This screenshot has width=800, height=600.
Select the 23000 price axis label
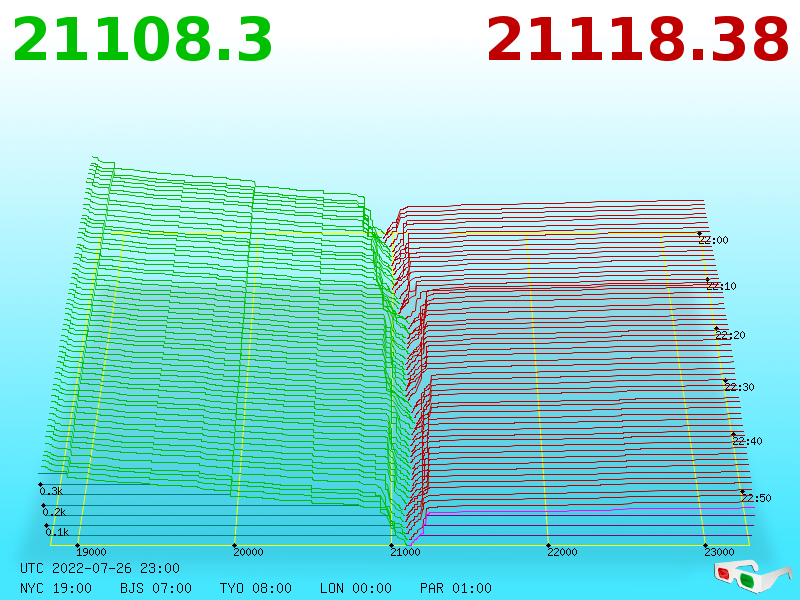[719, 552]
